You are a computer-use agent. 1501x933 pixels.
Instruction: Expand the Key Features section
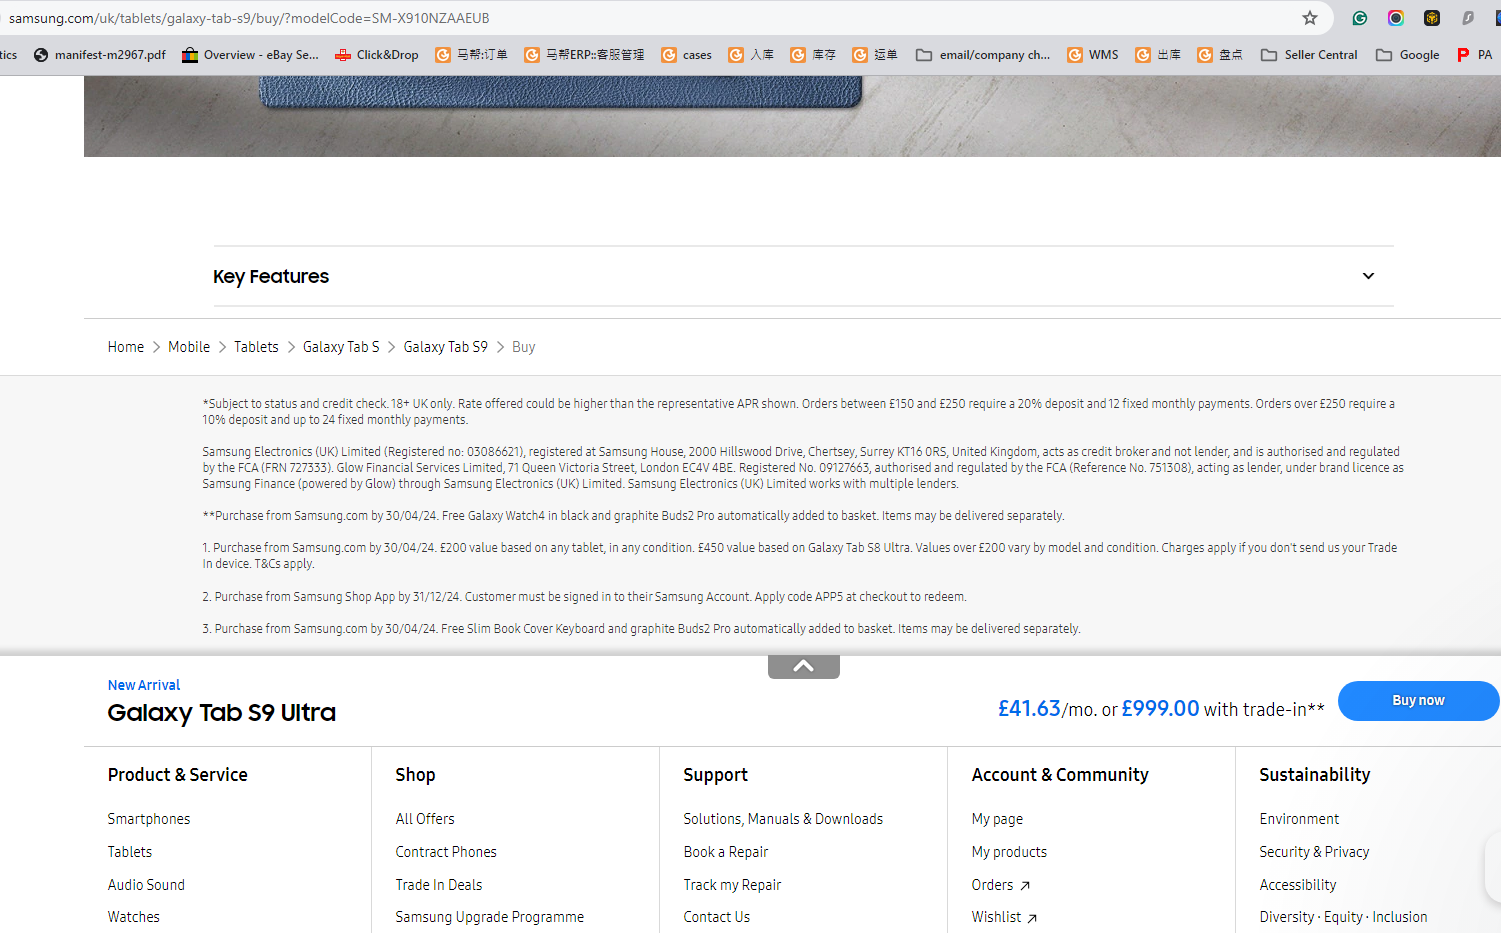pos(1368,276)
